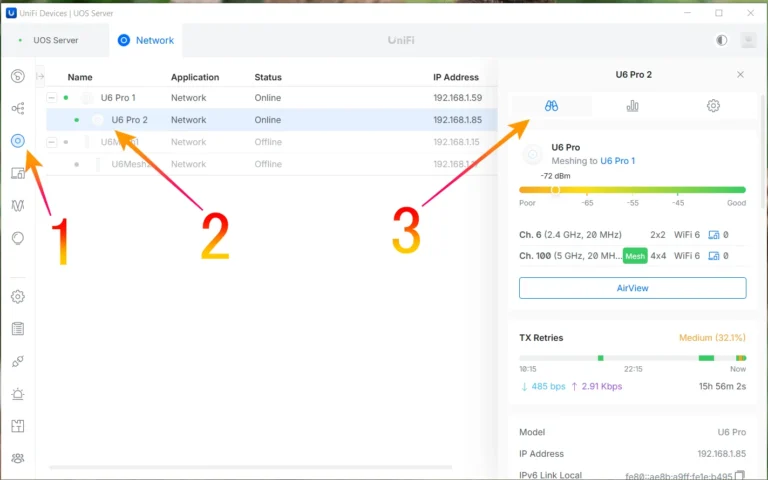Image resolution: width=768 pixels, height=480 pixels.
Task: Select the Network tab
Action: pyautogui.click(x=146, y=40)
